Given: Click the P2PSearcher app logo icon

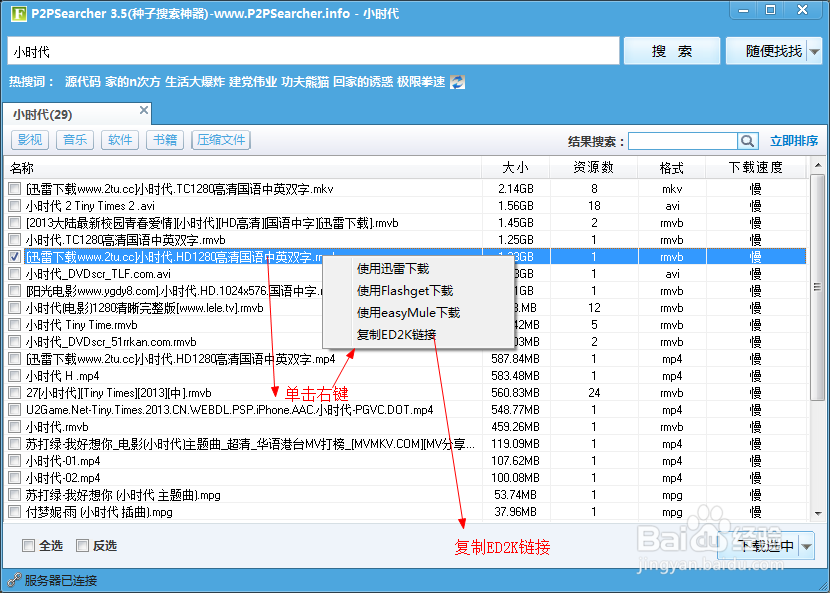Looking at the screenshot, I should tap(18, 13).
